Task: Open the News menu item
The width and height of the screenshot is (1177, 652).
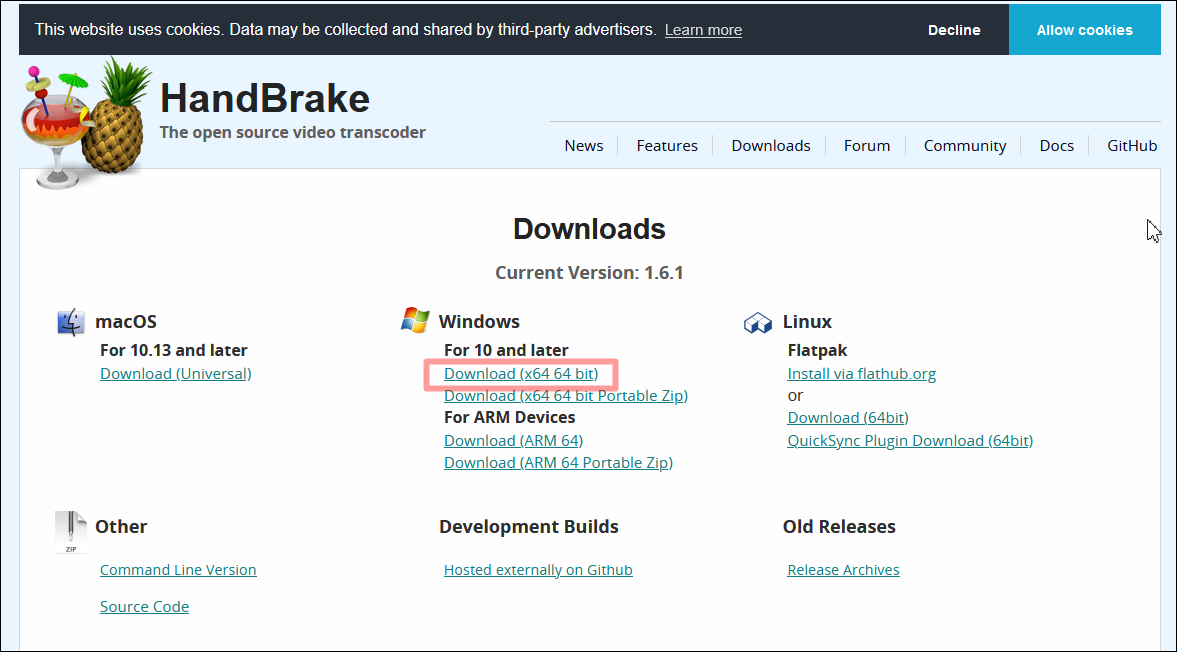Action: [583, 146]
